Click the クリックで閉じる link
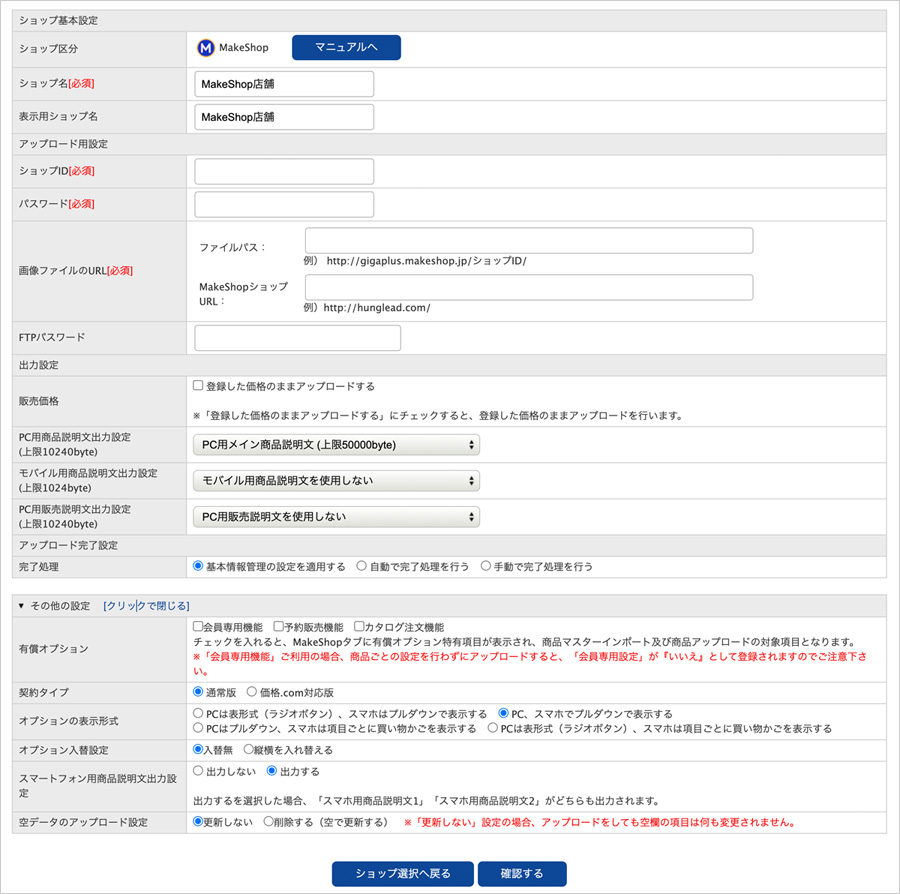900x894 pixels. pyautogui.click(x=146, y=606)
